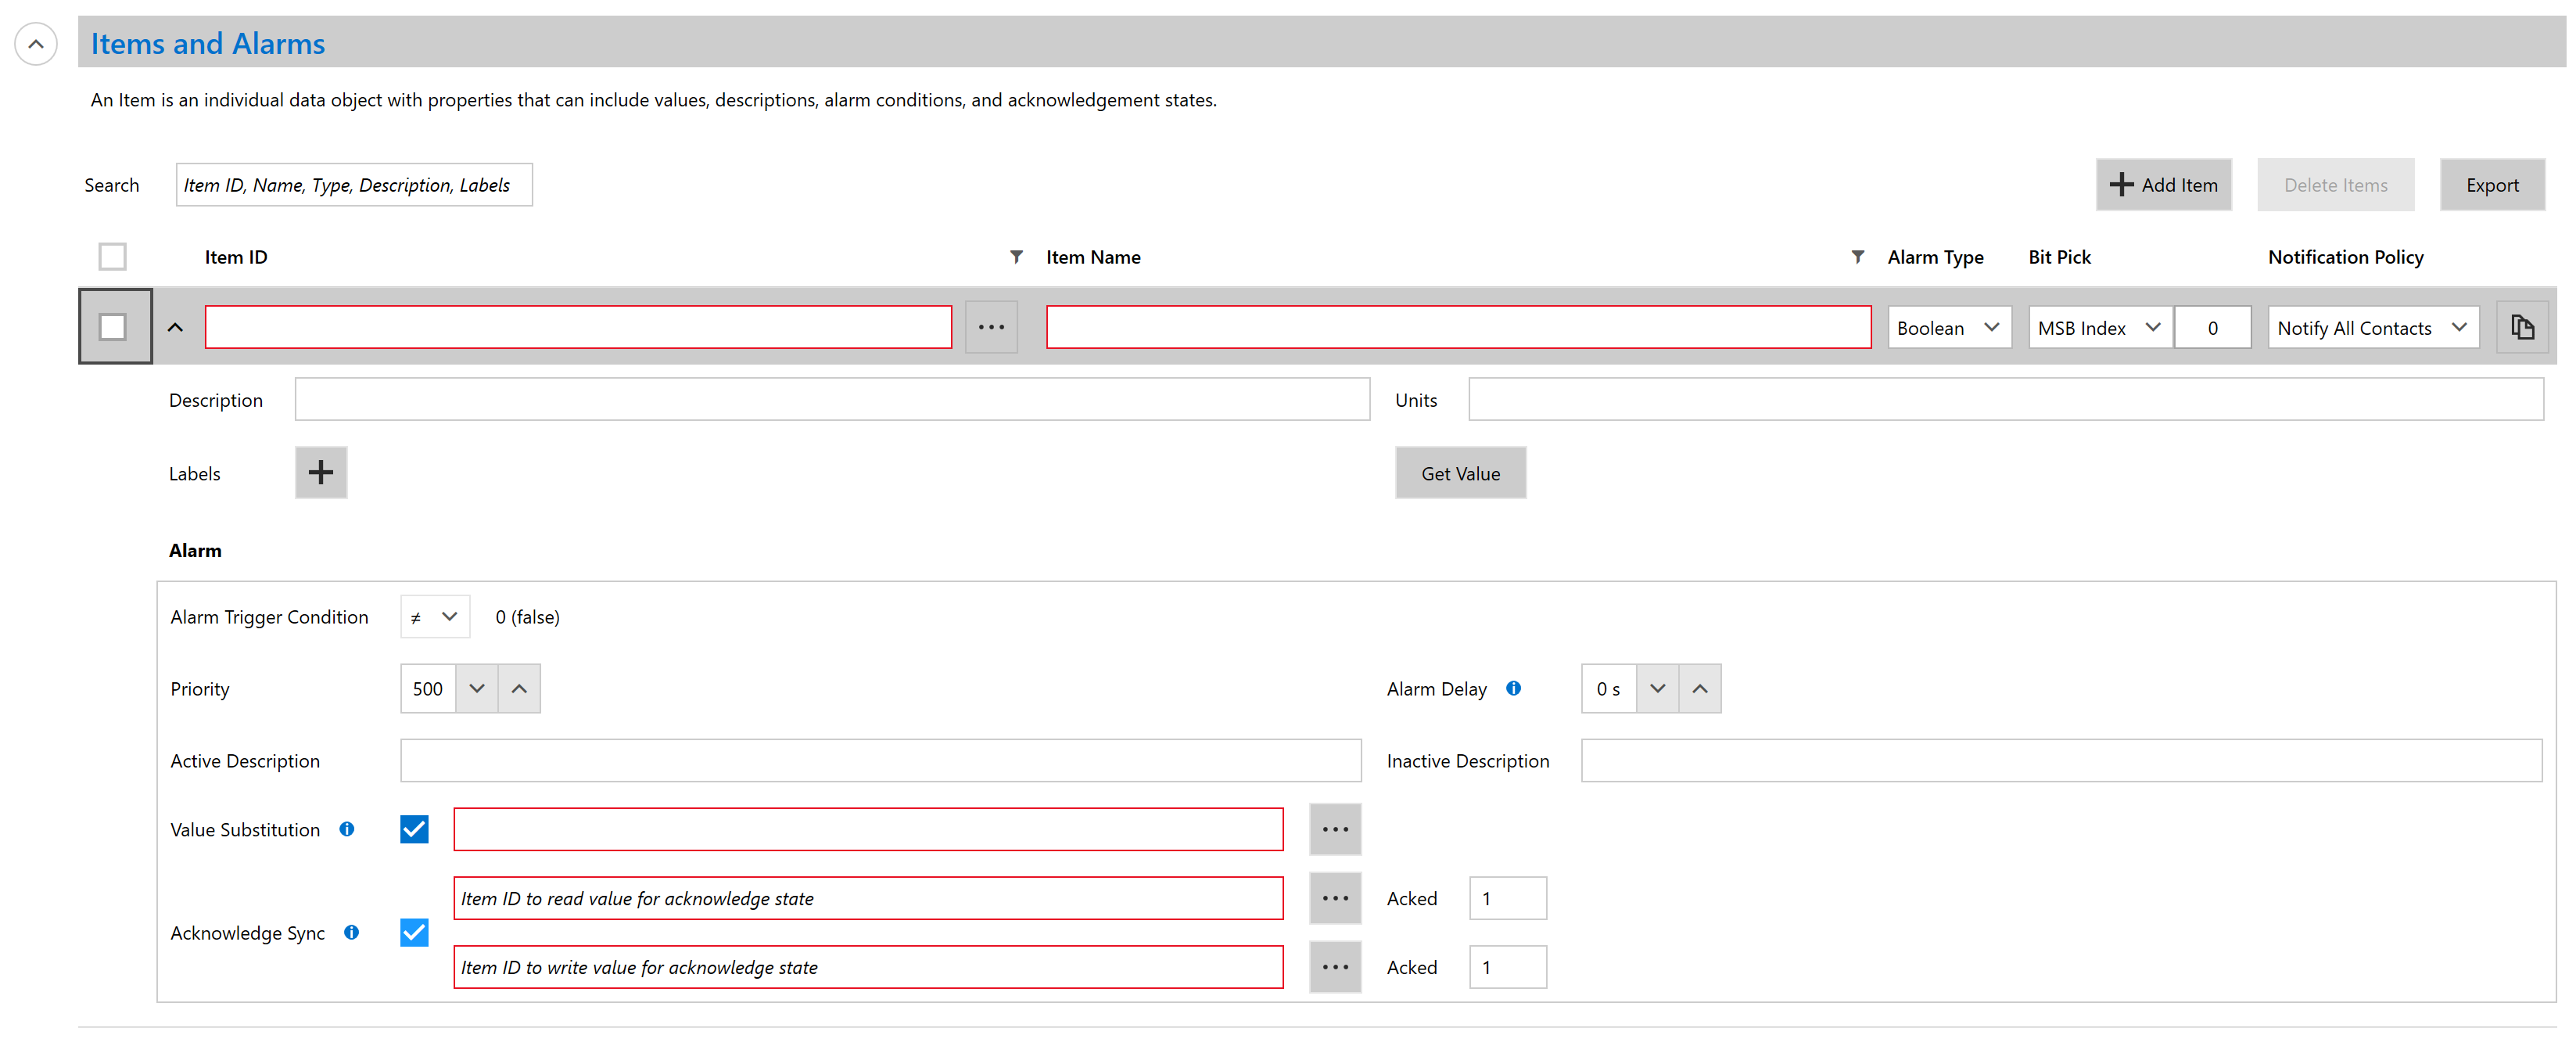Click the Acknowledge Sync info icon
2576x1039 pixels.
351,932
